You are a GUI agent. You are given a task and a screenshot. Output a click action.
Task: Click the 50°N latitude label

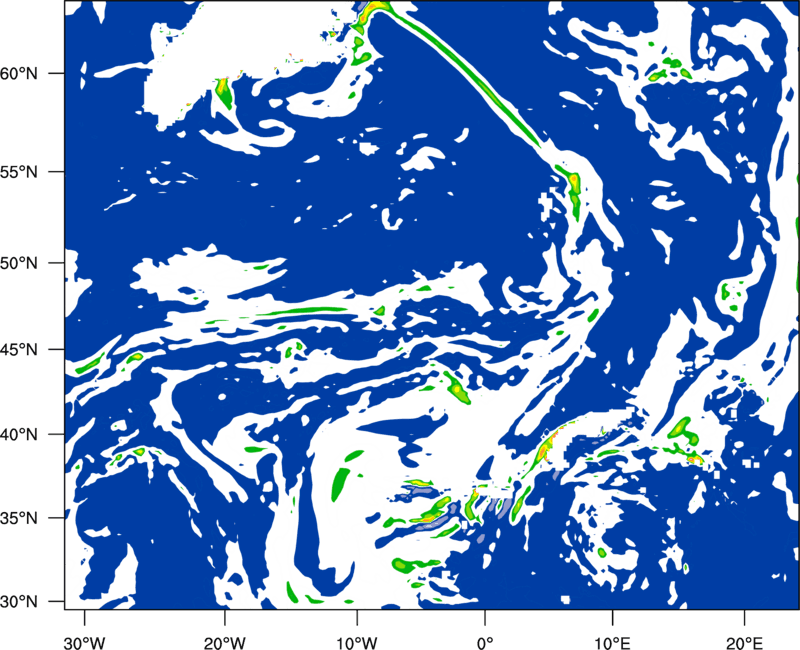tap(19, 263)
